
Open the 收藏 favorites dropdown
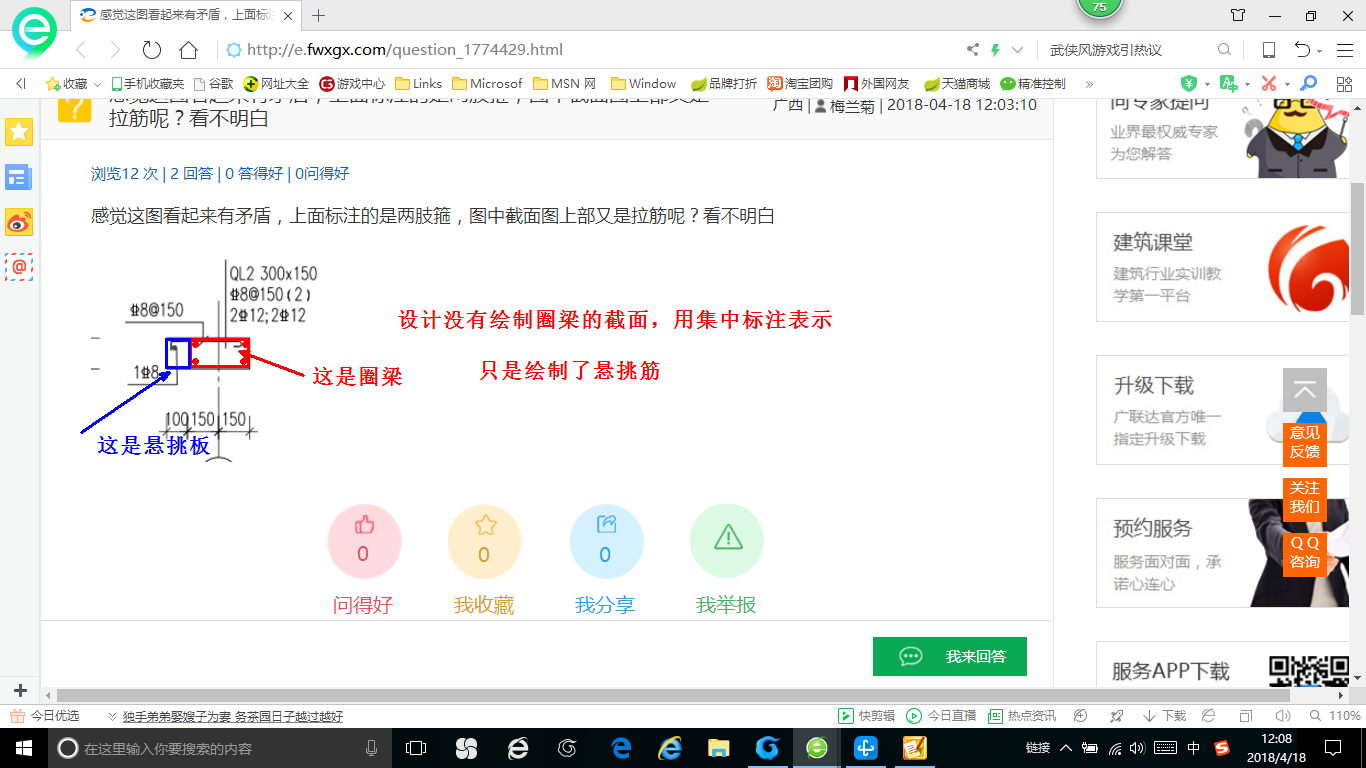tap(73, 84)
